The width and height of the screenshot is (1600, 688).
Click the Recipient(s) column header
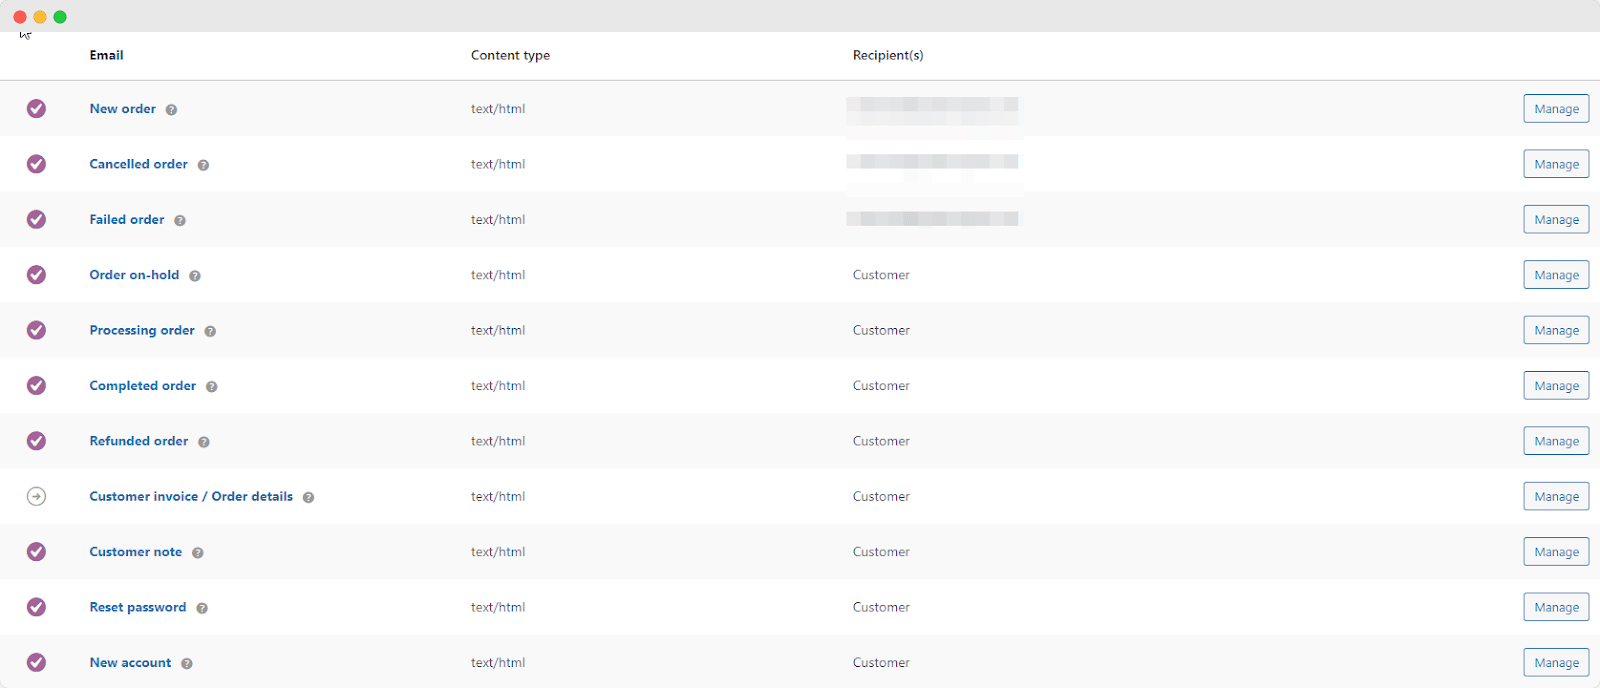(x=888, y=55)
